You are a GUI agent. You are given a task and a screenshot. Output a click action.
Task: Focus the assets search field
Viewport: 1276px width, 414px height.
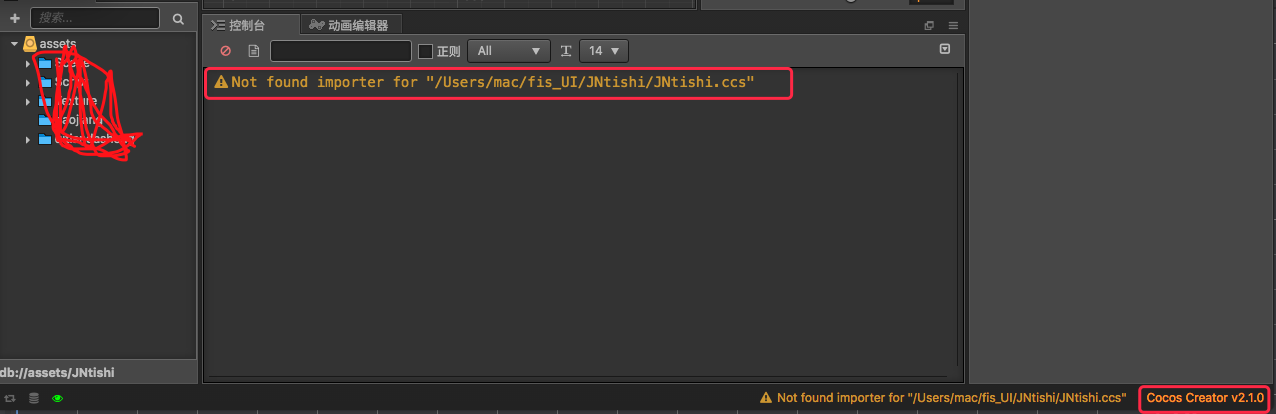(x=95, y=18)
